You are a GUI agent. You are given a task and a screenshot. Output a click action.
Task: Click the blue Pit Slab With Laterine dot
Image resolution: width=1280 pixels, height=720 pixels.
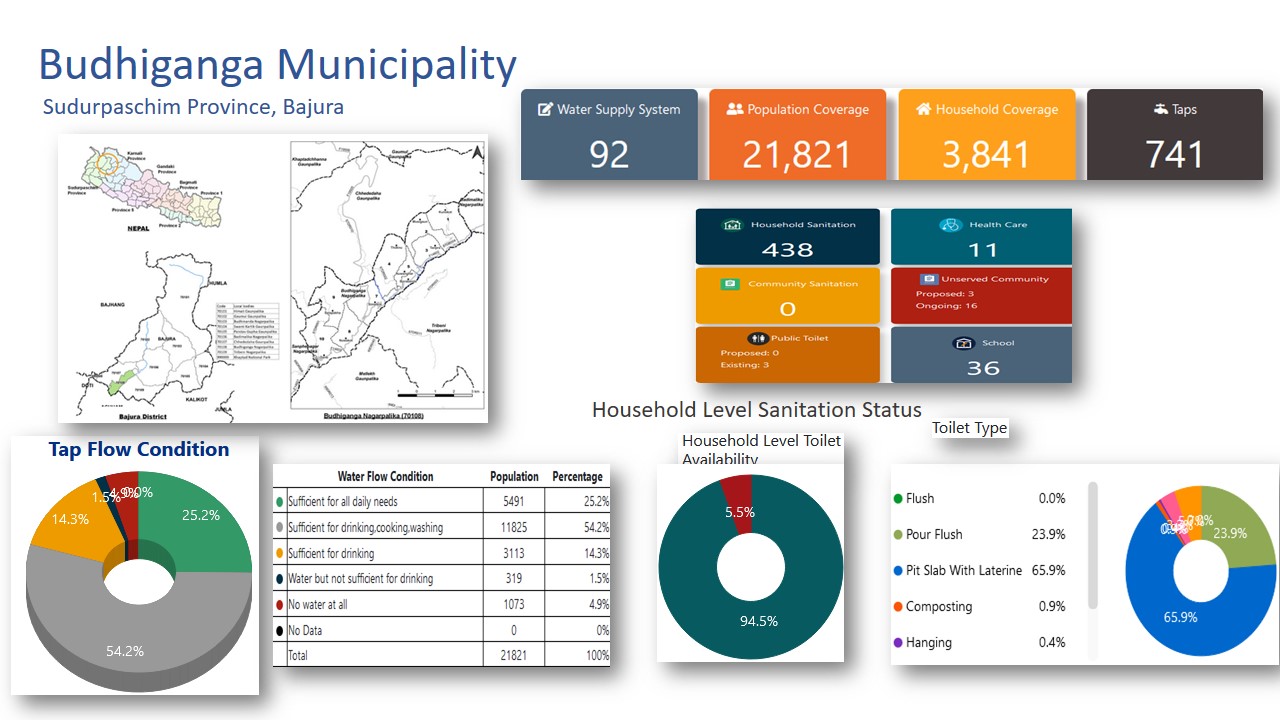(x=898, y=570)
